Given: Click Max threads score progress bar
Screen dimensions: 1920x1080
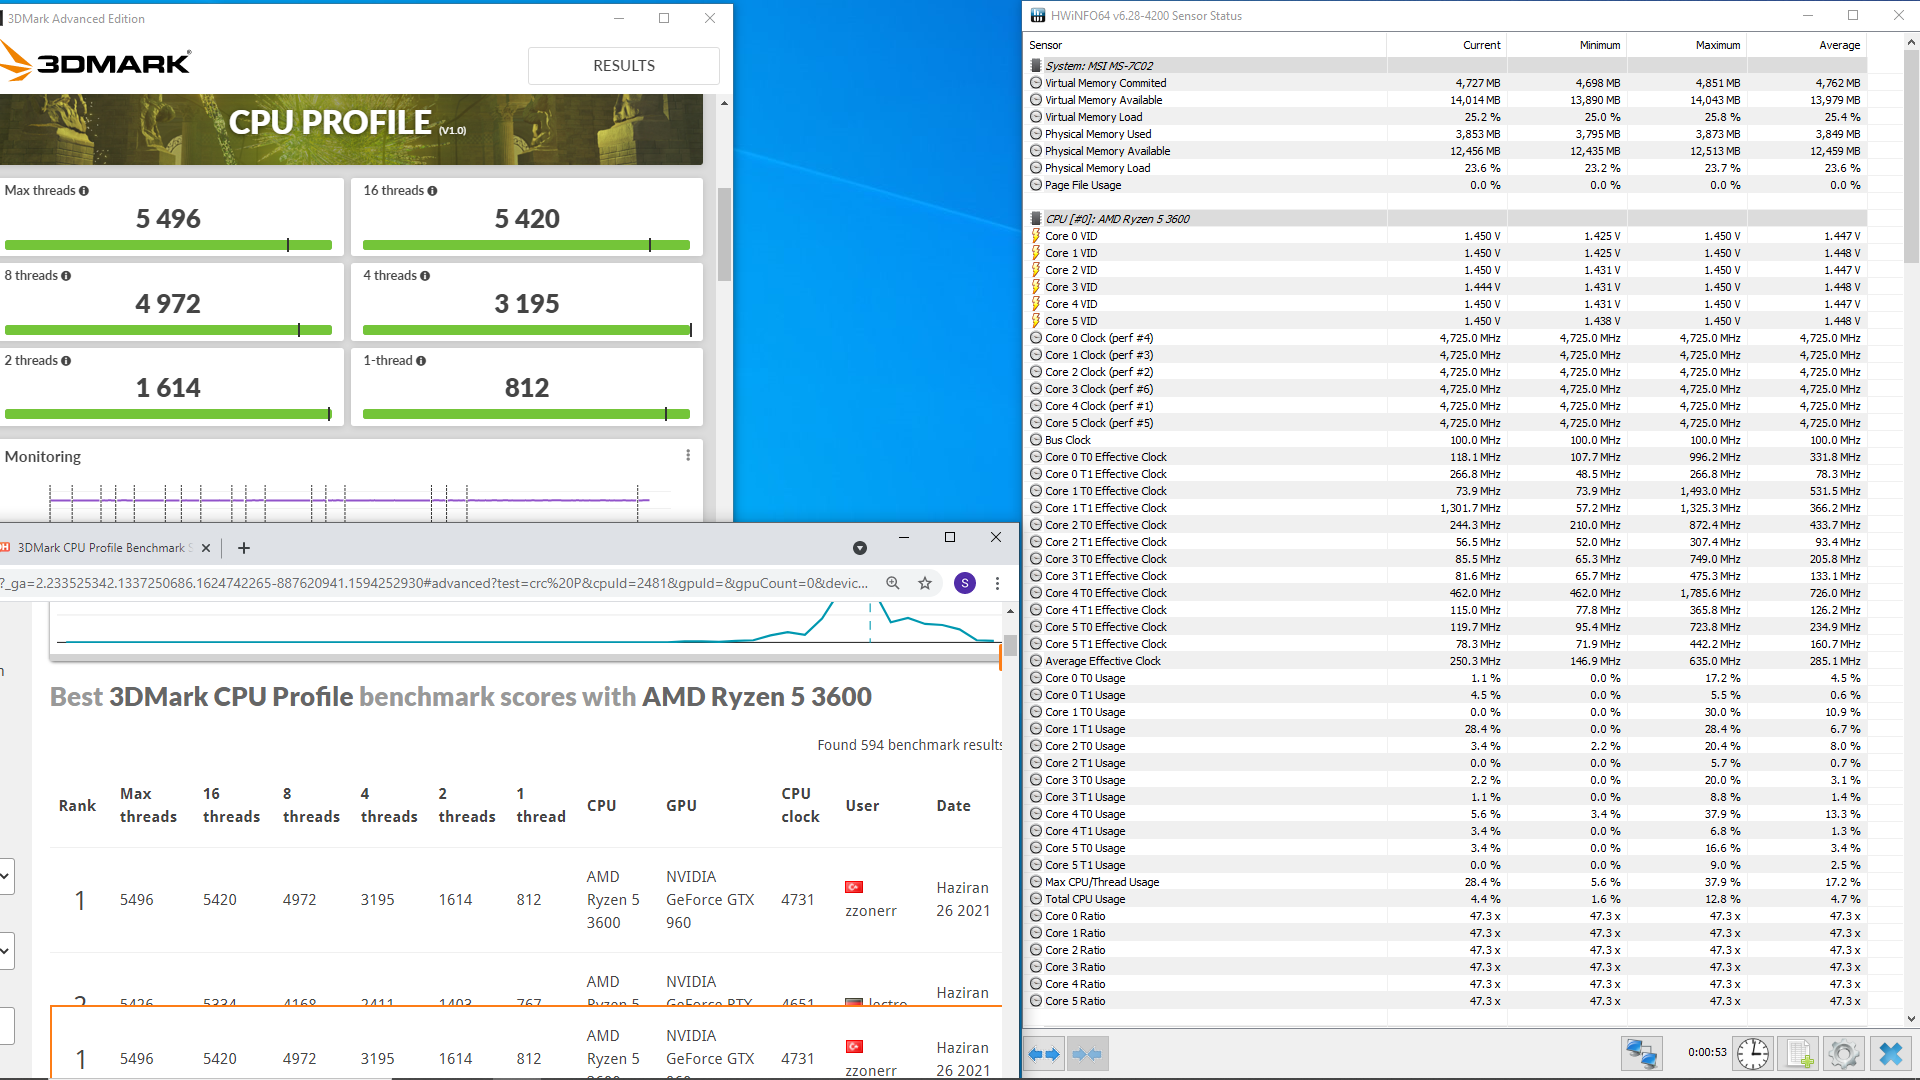Looking at the screenshot, I should (168, 245).
